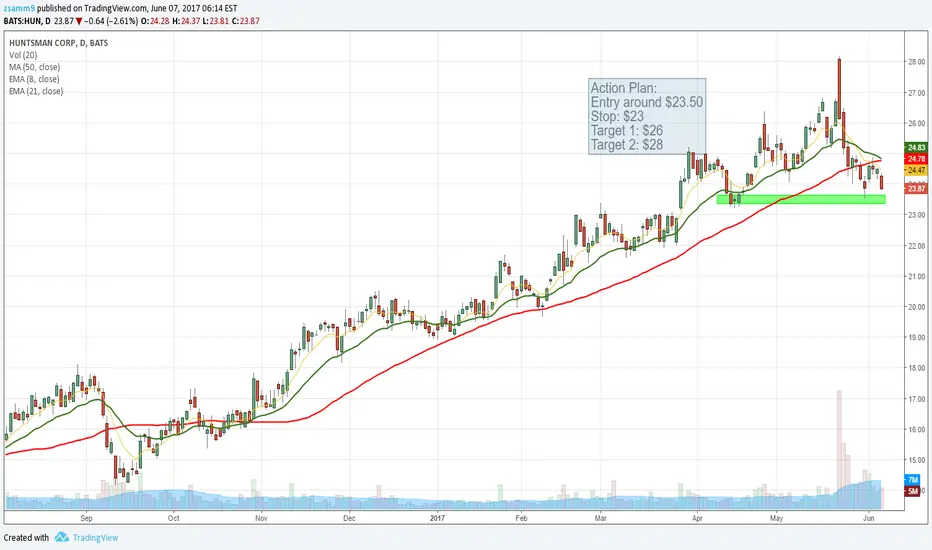The image size is (932, 550).
Task: Click the BATS:HUN, D symbol text
Action: [x=27, y=21]
